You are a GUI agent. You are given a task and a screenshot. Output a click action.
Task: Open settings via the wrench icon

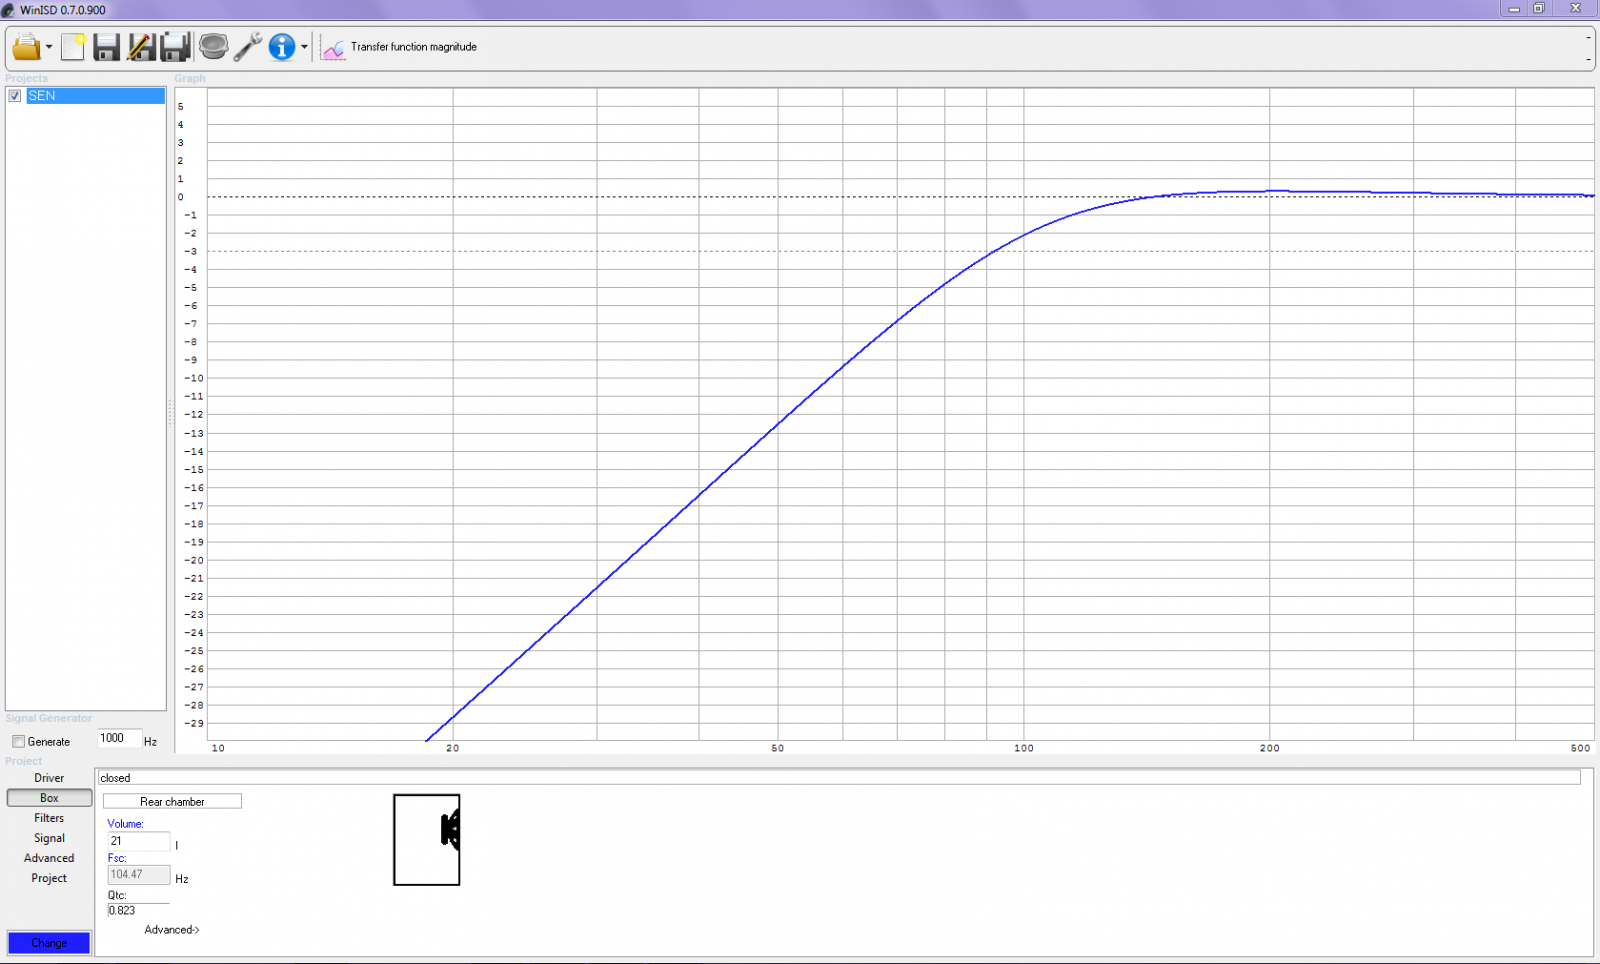248,47
